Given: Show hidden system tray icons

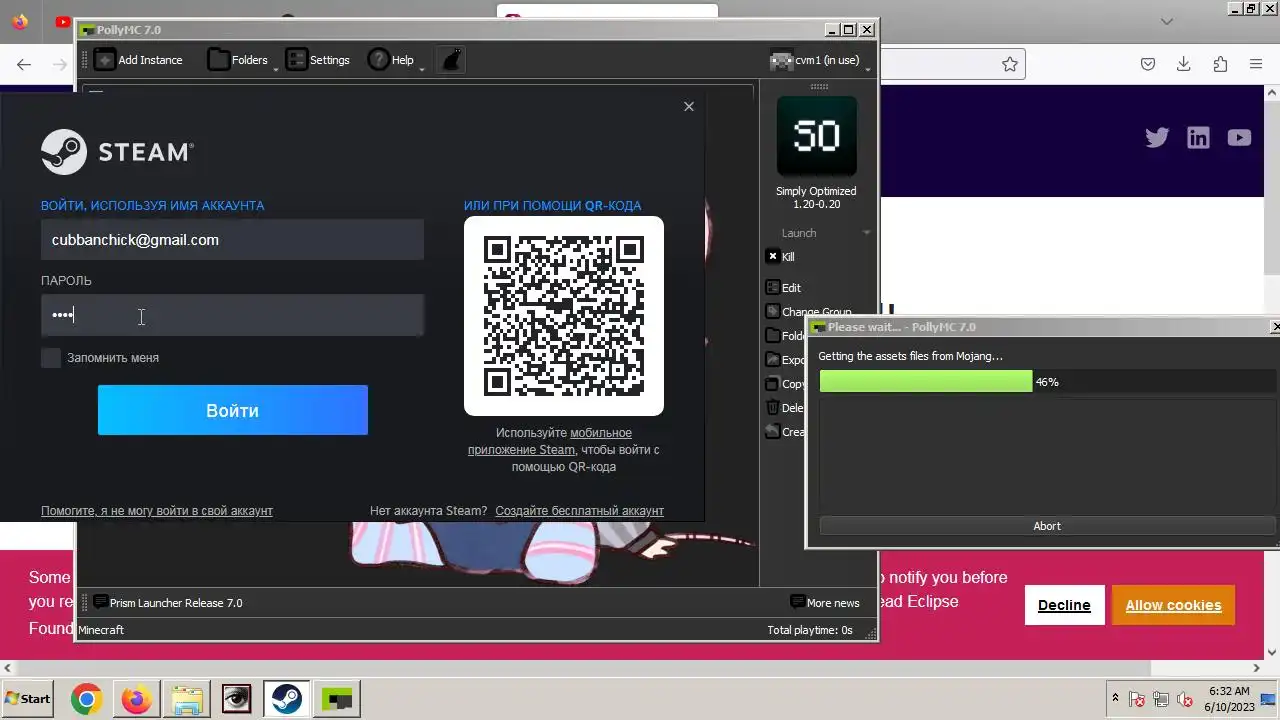Looking at the screenshot, I should click(1116, 699).
